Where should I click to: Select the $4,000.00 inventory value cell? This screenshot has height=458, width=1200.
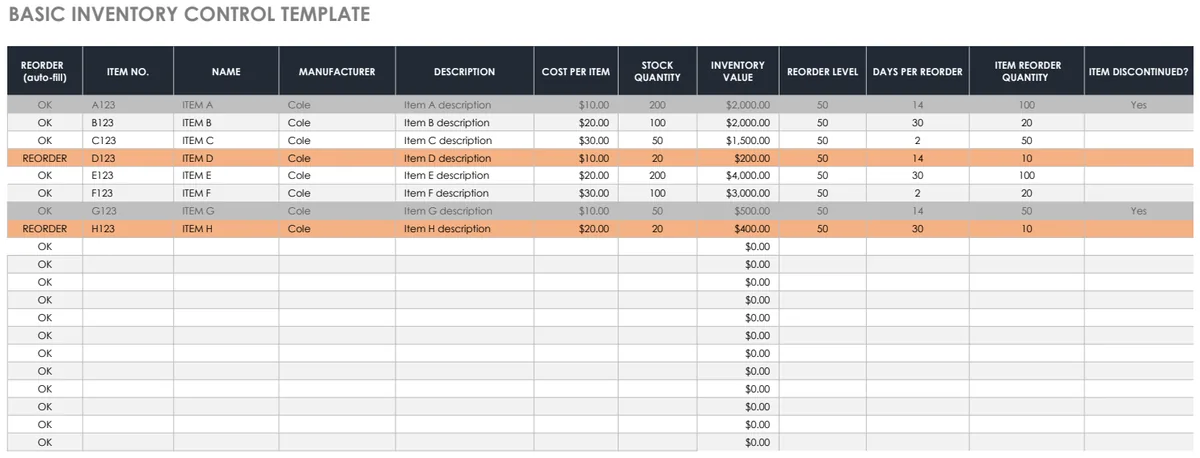(x=737, y=175)
